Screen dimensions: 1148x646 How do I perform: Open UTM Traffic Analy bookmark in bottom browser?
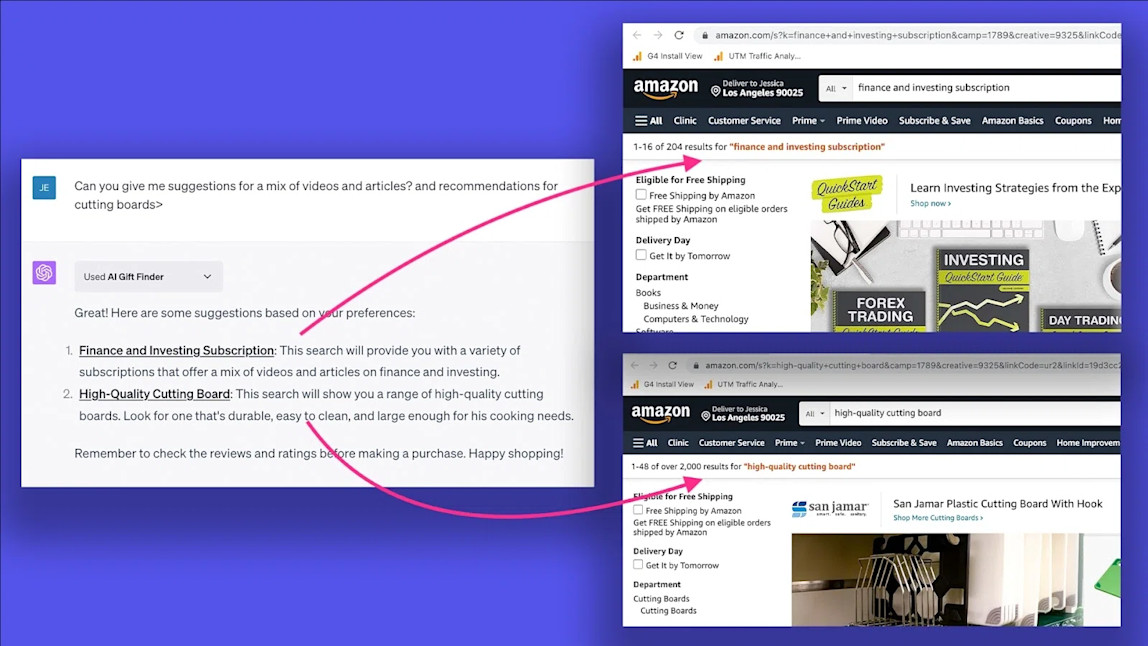click(x=743, y=384)
